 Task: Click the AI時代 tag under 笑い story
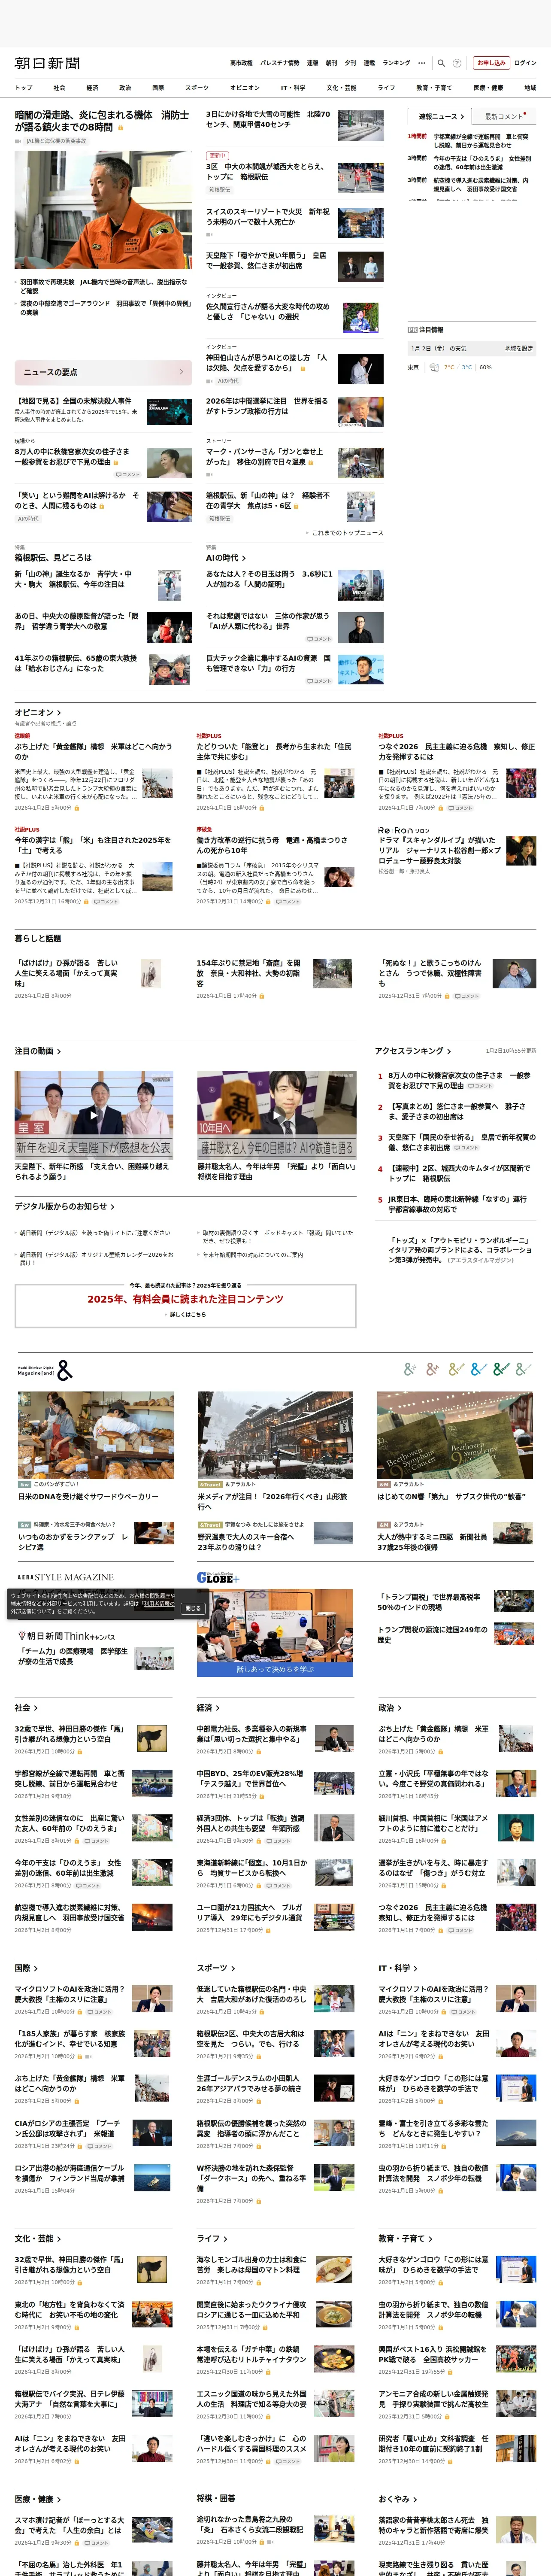pyautogui.click(x=28, y=519)
